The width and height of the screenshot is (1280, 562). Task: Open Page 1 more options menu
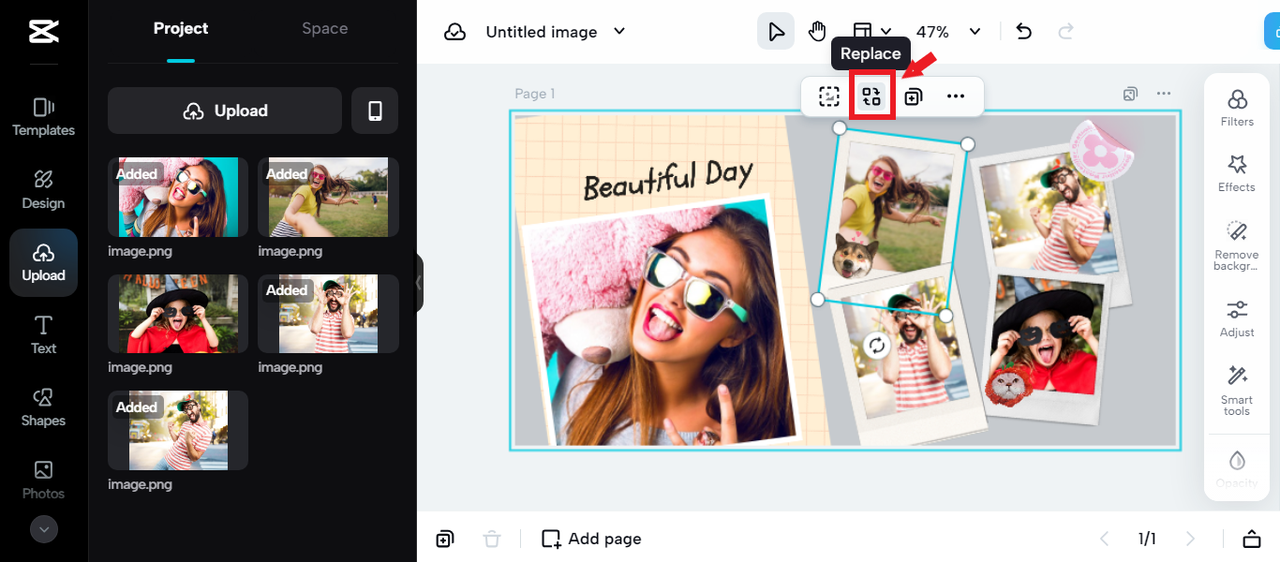click(x=1163, y=94)
